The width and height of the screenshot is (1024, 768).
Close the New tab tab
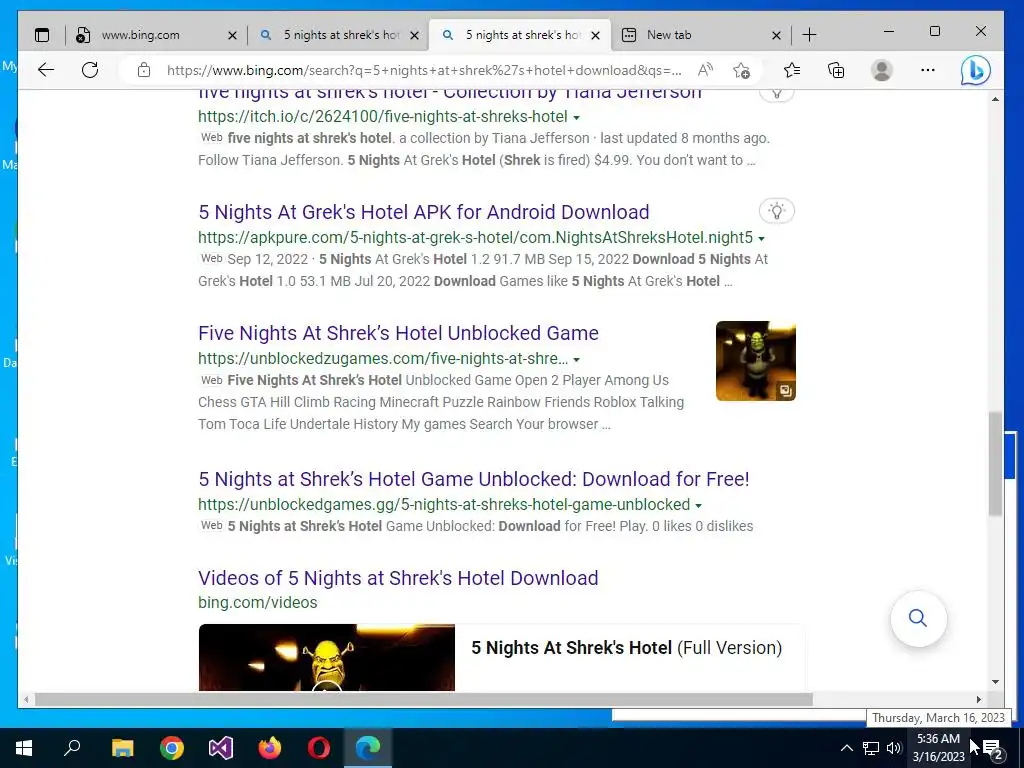pos(776,35)
